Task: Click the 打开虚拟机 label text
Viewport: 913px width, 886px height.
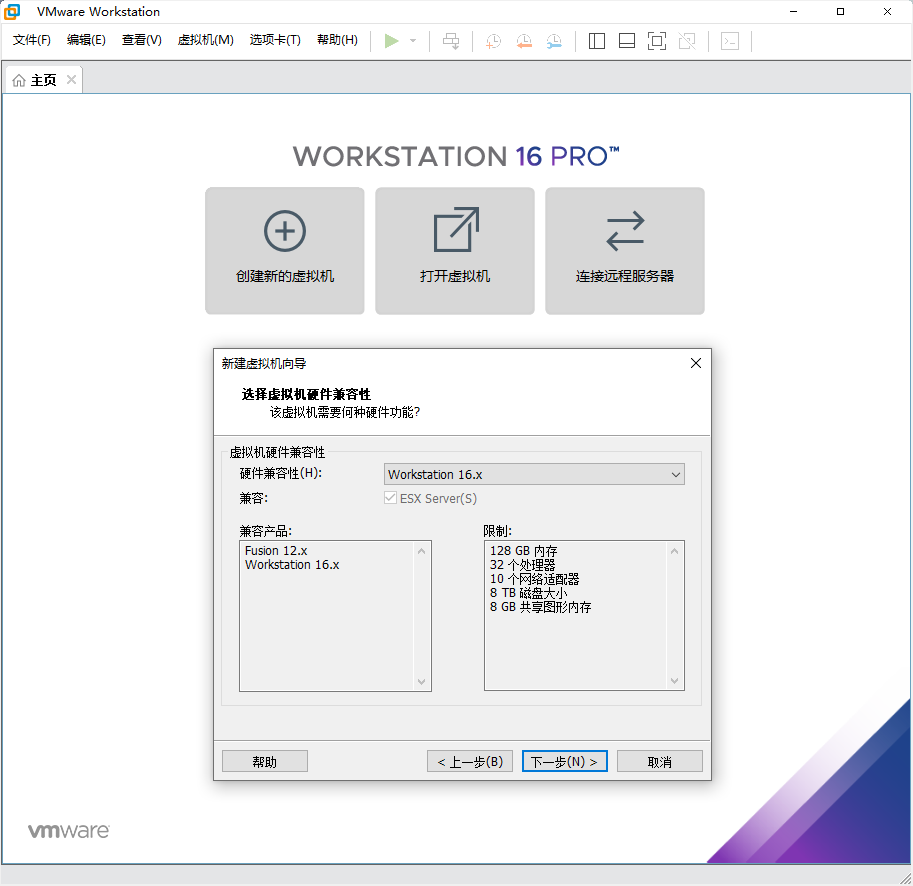Action: pyautogui.click(x=455, y=276)
